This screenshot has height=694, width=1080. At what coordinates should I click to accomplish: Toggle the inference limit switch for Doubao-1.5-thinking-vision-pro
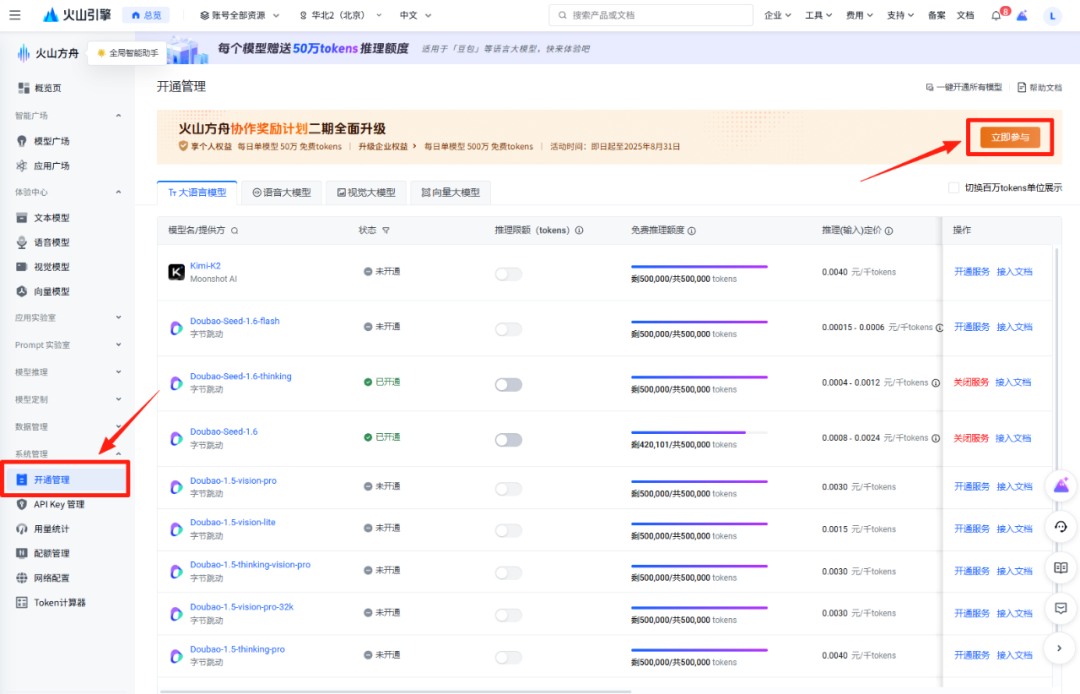pyautogui.click(x=508, y=573)
